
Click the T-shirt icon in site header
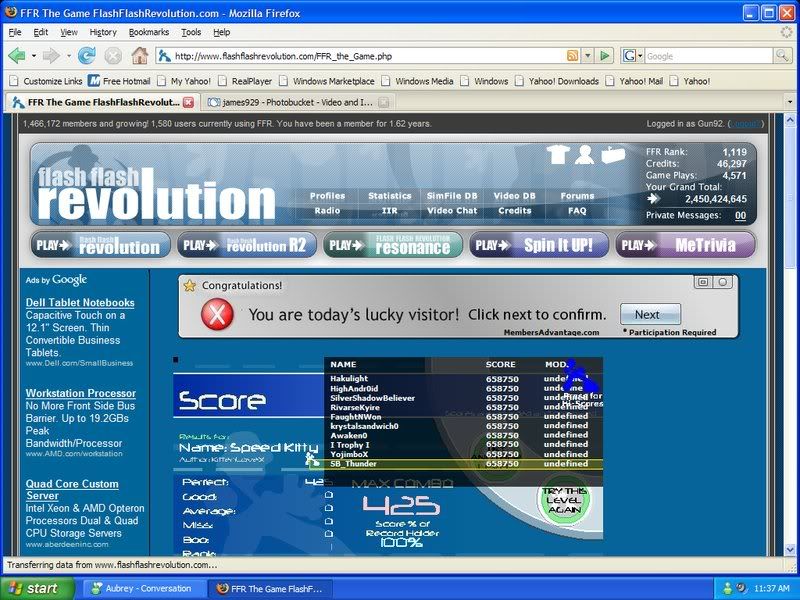(x=559, y=154)
